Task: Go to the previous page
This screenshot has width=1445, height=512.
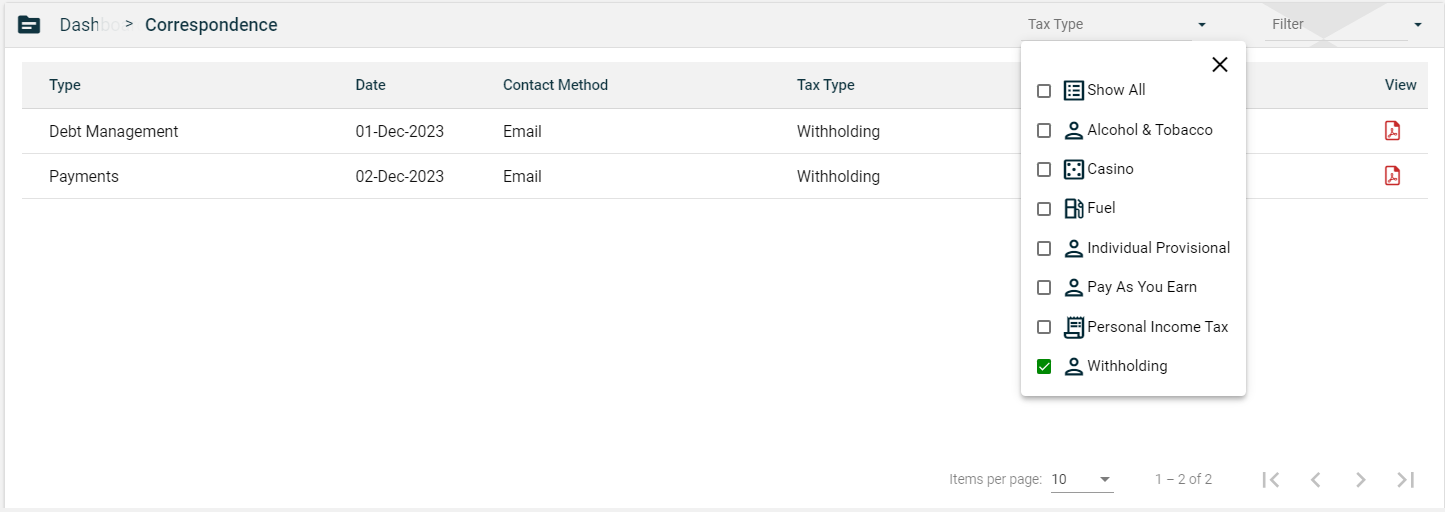Action: (1316, 480)
